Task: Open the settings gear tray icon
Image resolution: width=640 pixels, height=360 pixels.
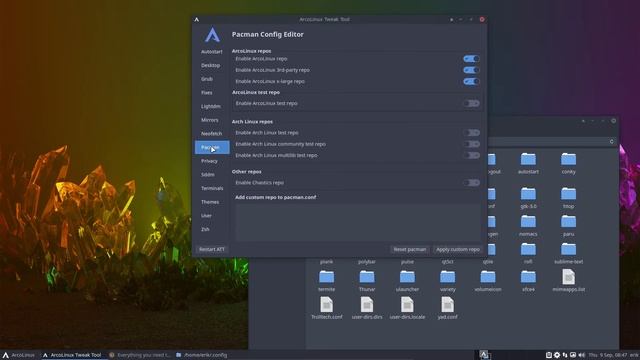Action: coord(557,355)
